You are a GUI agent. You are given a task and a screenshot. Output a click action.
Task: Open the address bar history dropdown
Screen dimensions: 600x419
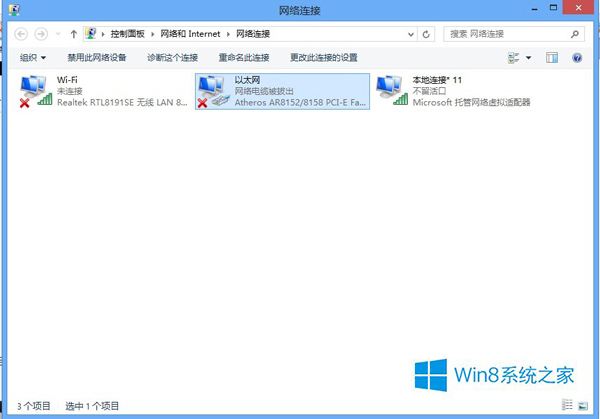coord(411,34)
